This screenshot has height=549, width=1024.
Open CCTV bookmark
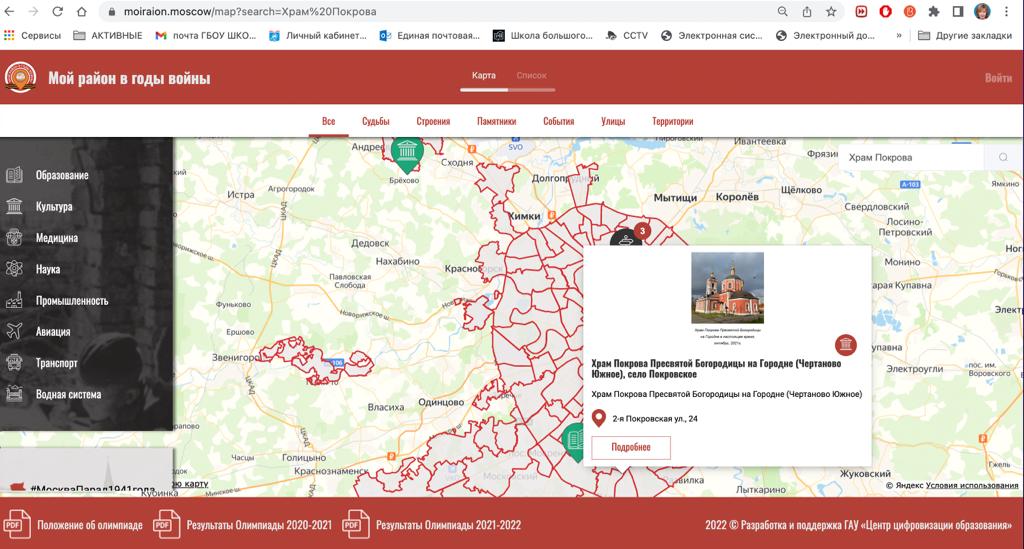click(627, 35)
